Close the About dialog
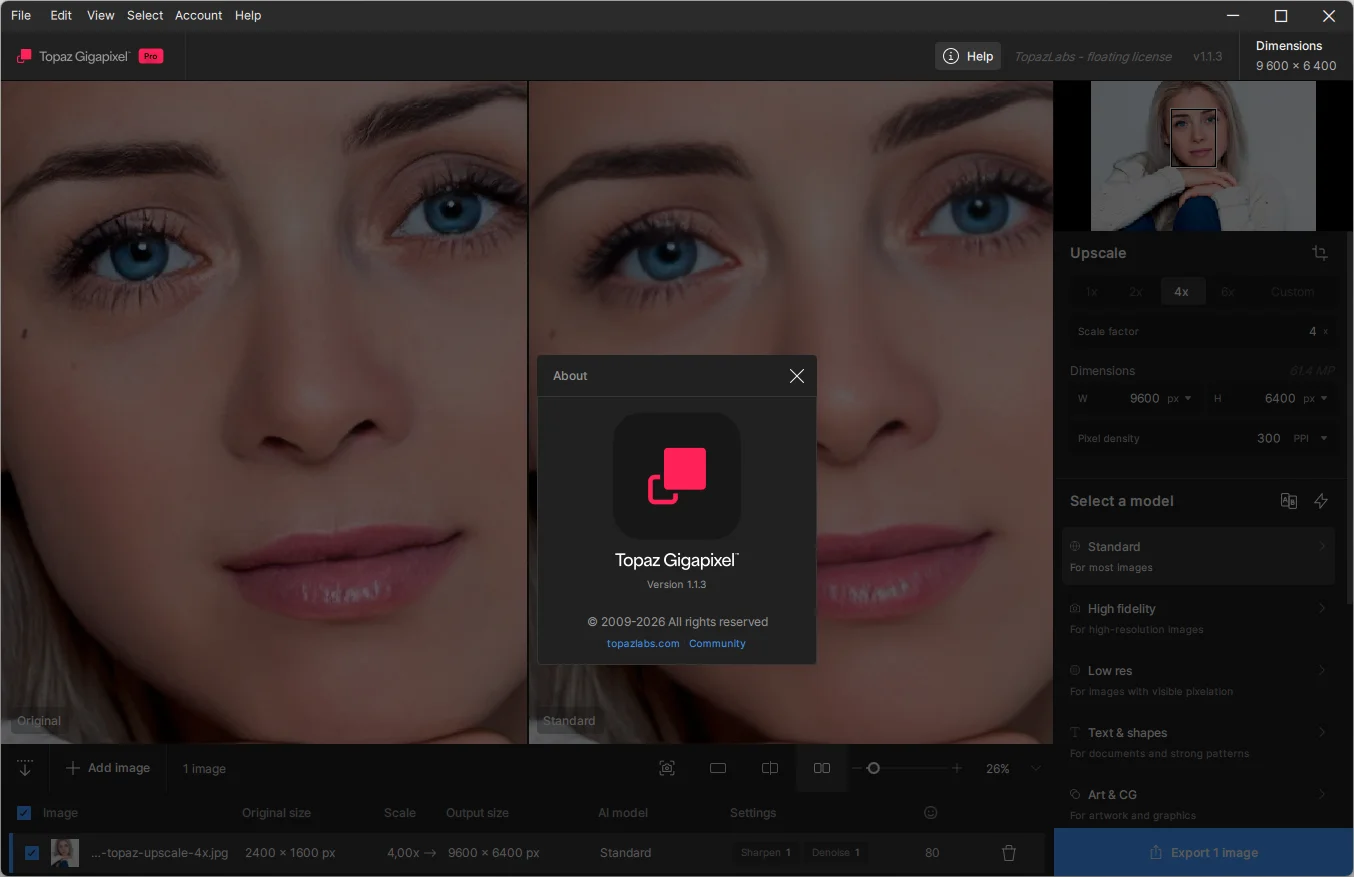This screenshot has width=1354, height=877. tap(796, 376)
